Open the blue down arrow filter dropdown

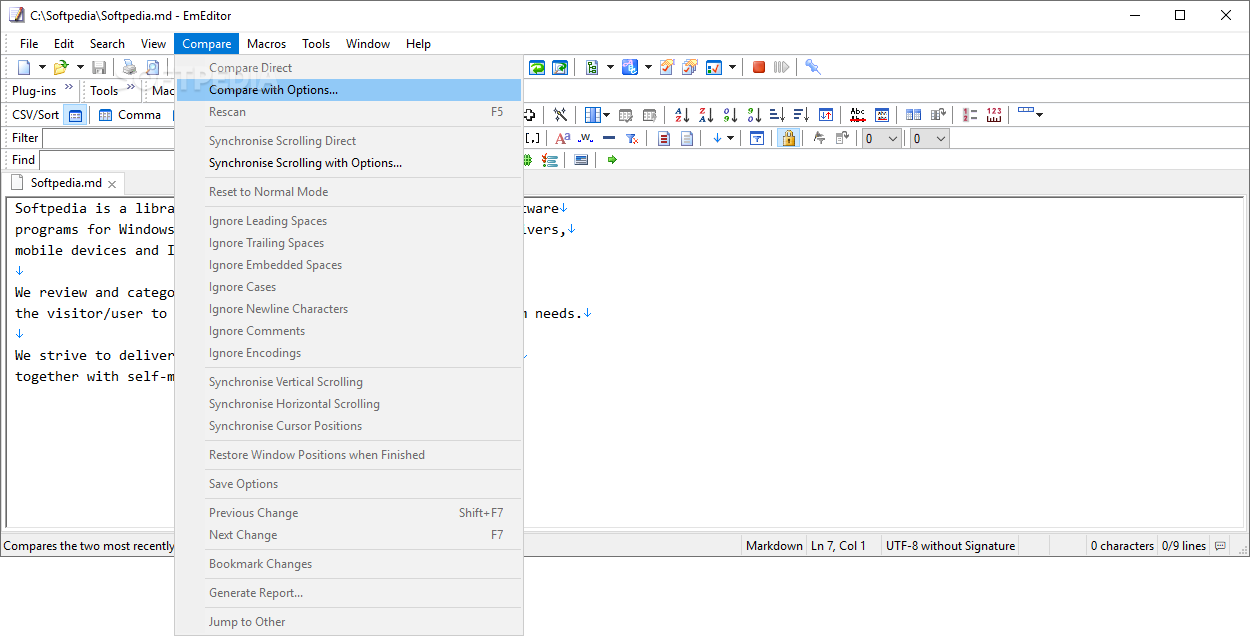tap(730, 138)
